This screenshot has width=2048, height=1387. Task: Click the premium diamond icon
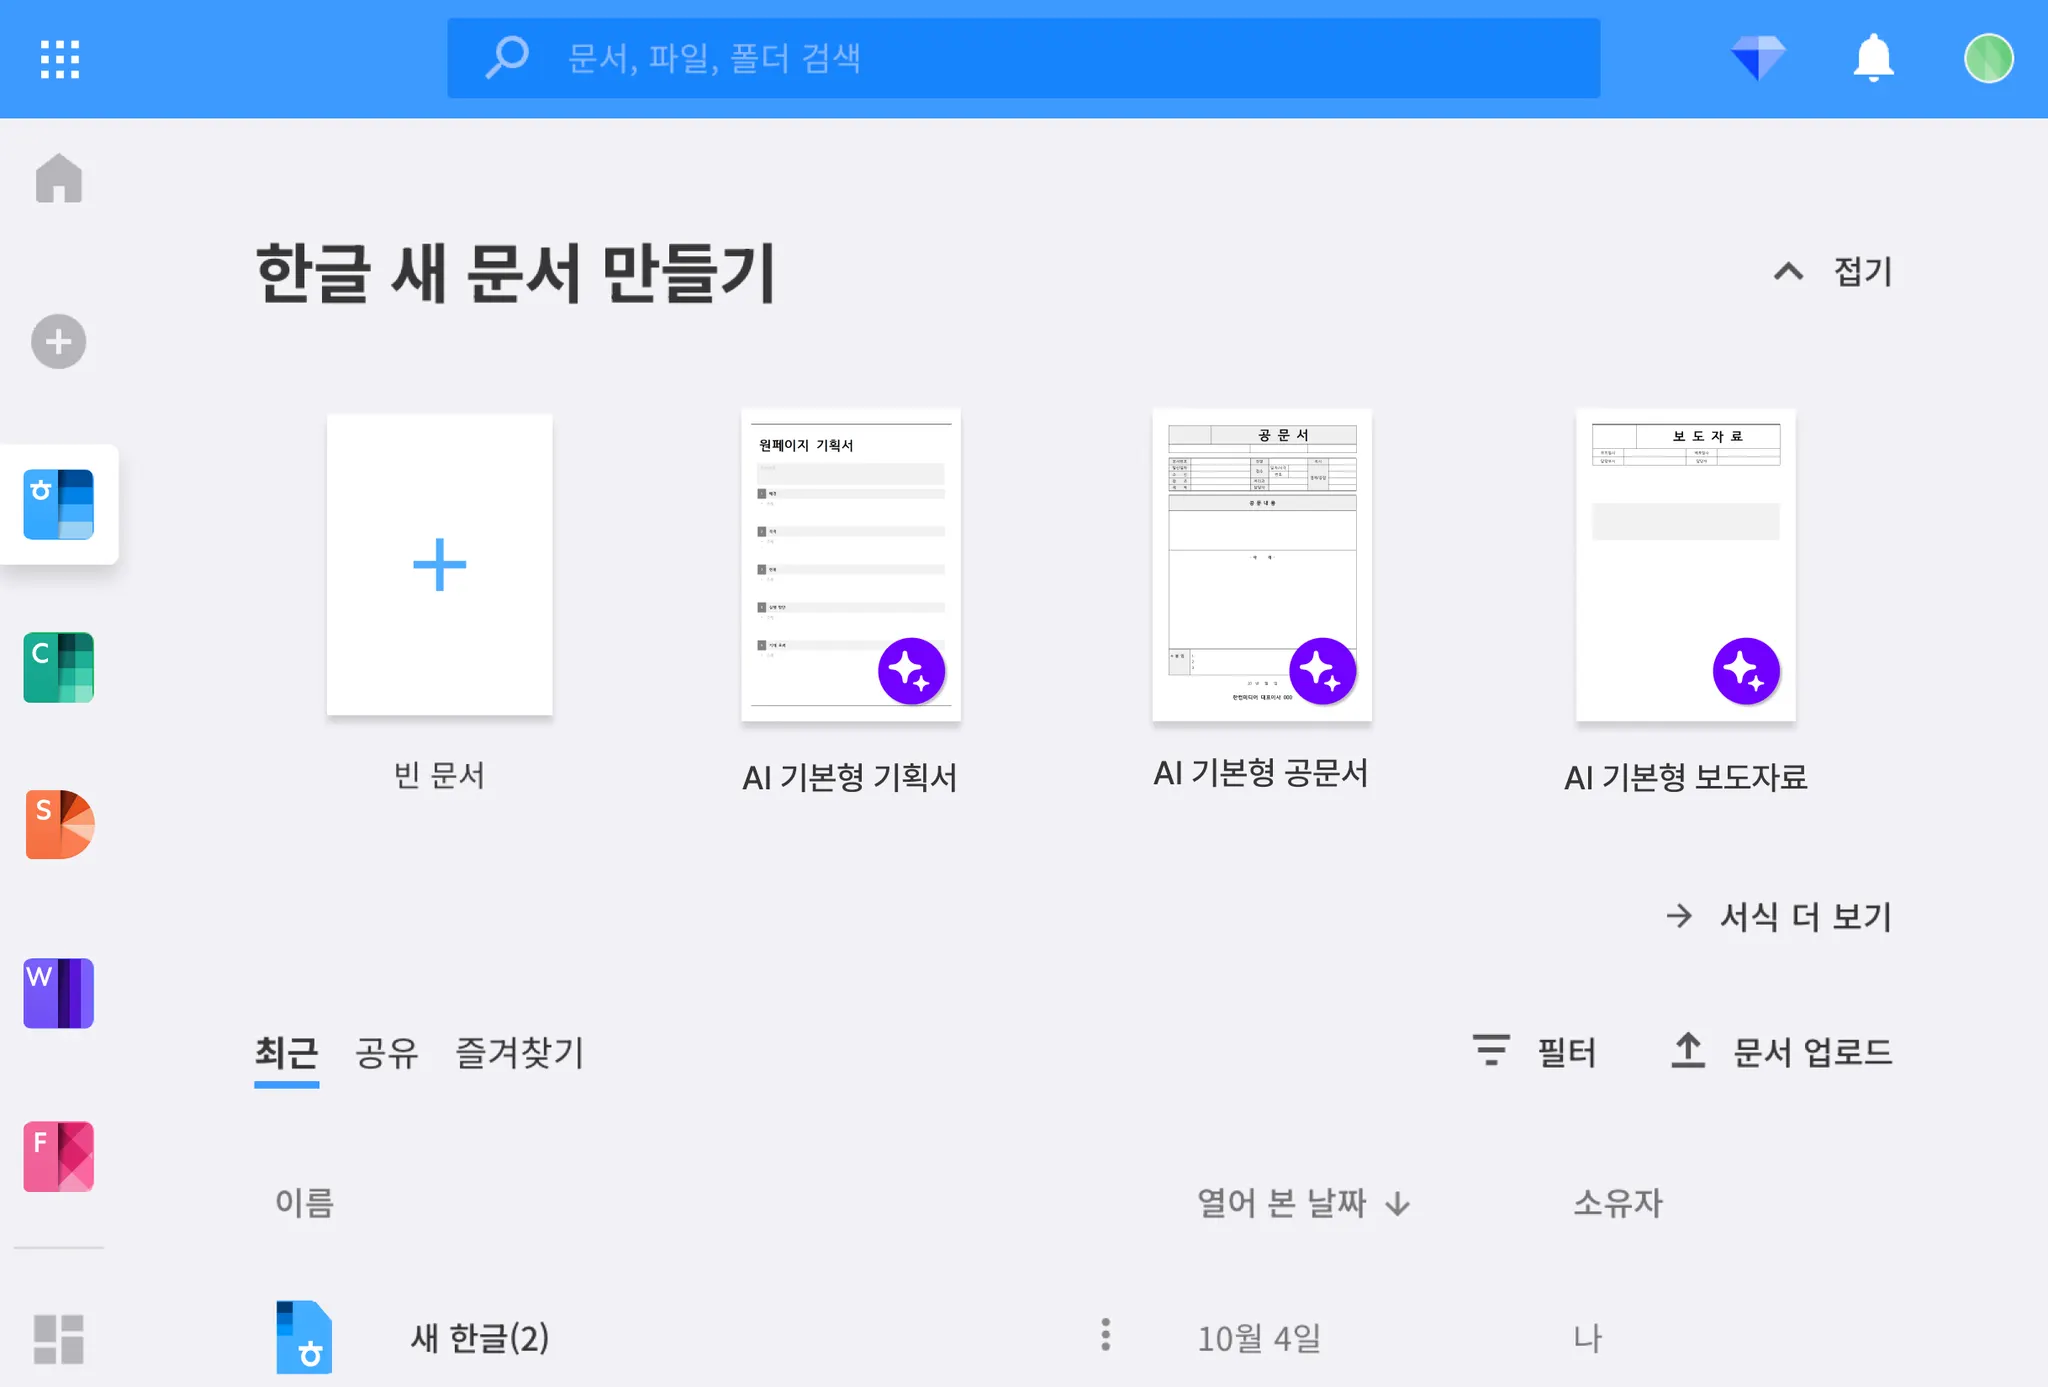click(1758, 58)
